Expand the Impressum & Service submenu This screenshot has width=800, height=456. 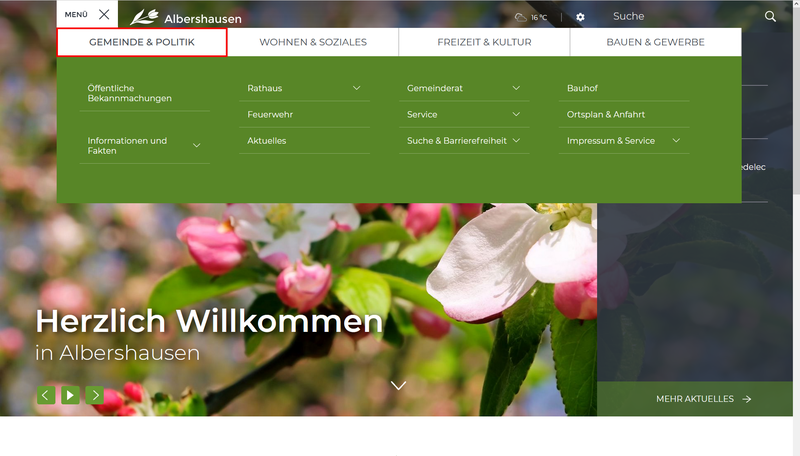[676, 141]
